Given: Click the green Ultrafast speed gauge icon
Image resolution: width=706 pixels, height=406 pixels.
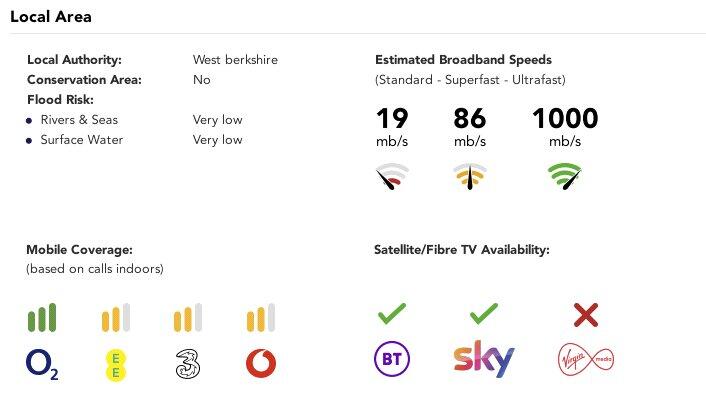Looking at the screenshot, I should pos(565,178).
